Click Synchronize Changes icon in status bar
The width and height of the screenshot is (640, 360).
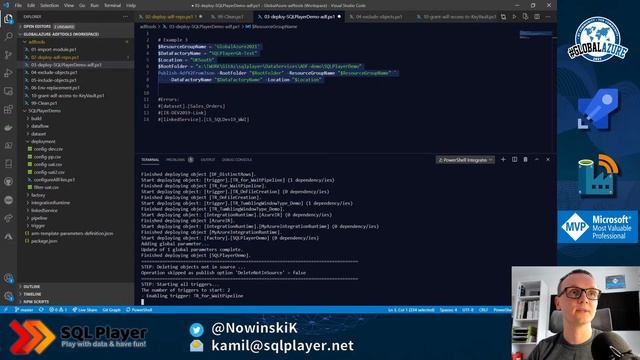point(41,310)
